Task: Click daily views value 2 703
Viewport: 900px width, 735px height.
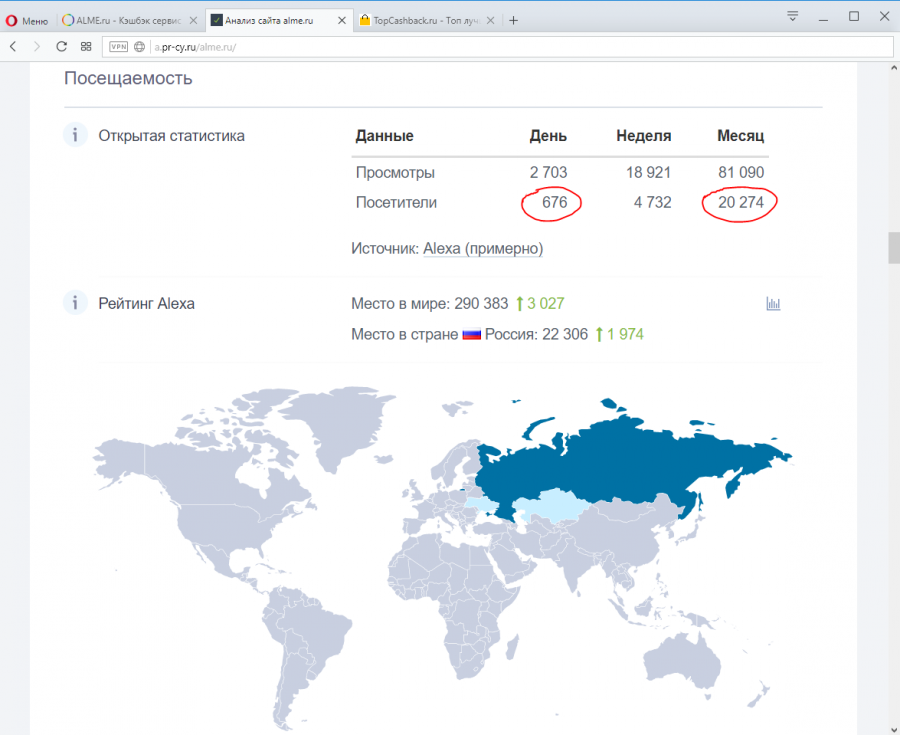Action: pyautogui.click(x=548, y=172)
